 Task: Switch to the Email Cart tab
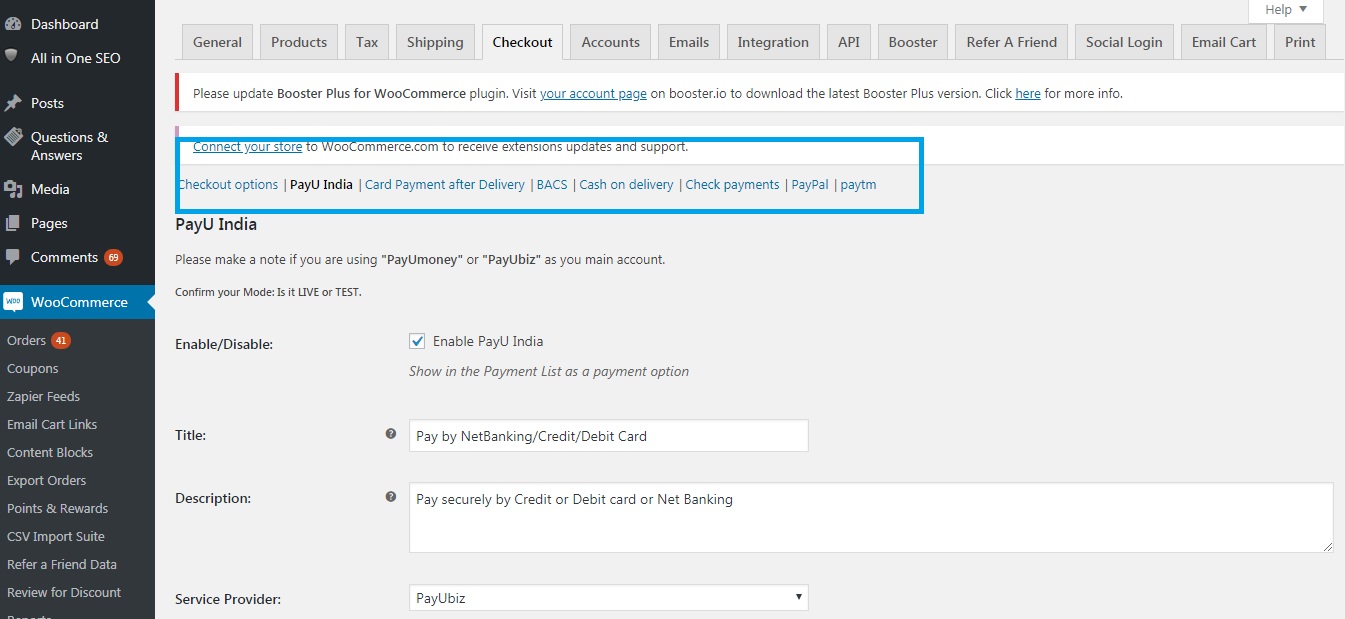point(1224,42)
